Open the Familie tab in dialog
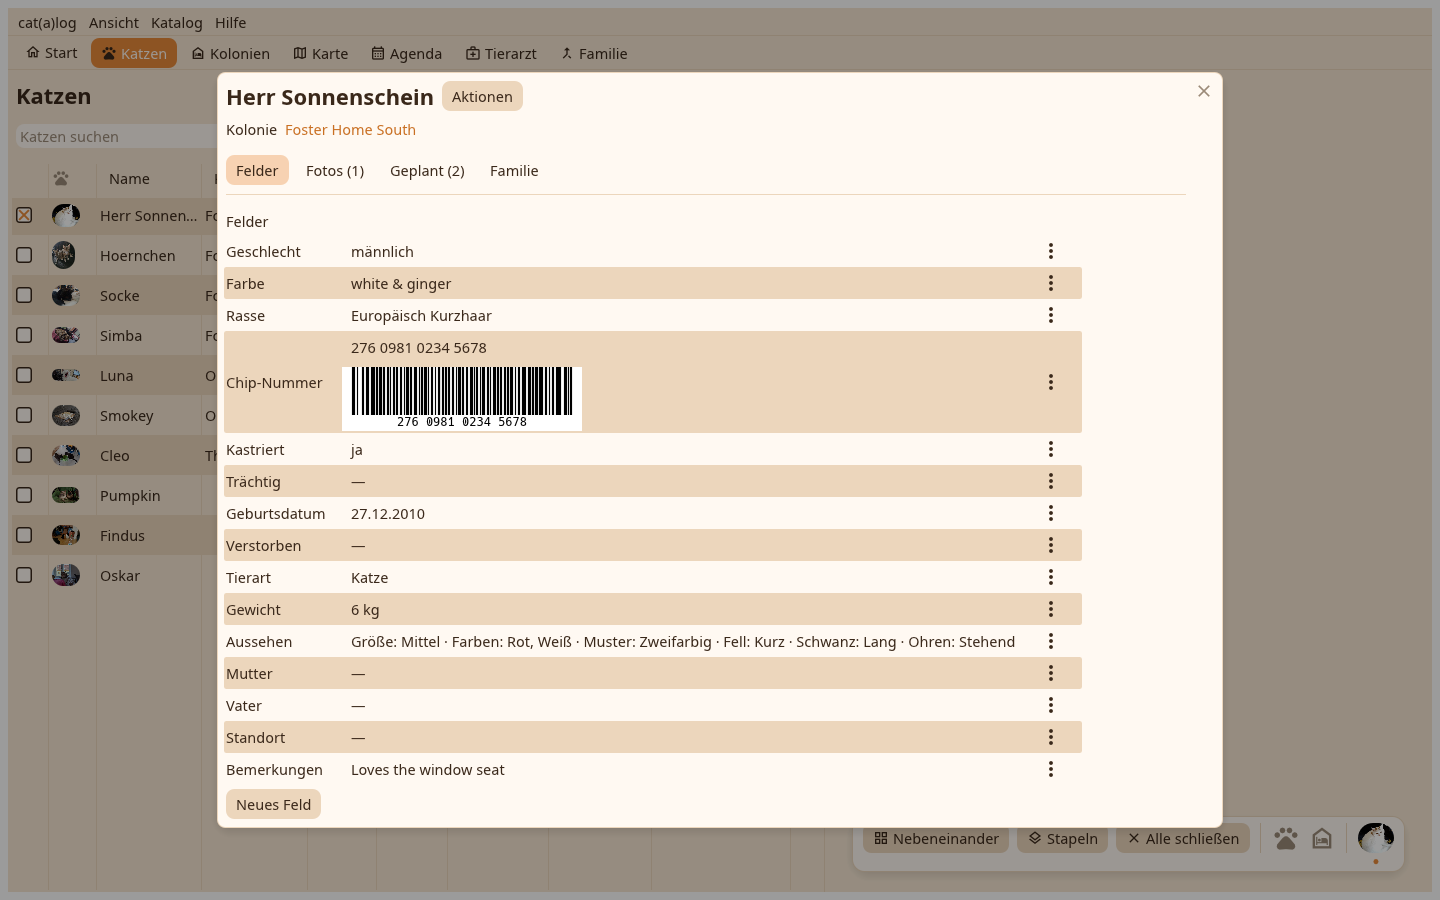Viewport: 1440px width, 900px height. 514,170
